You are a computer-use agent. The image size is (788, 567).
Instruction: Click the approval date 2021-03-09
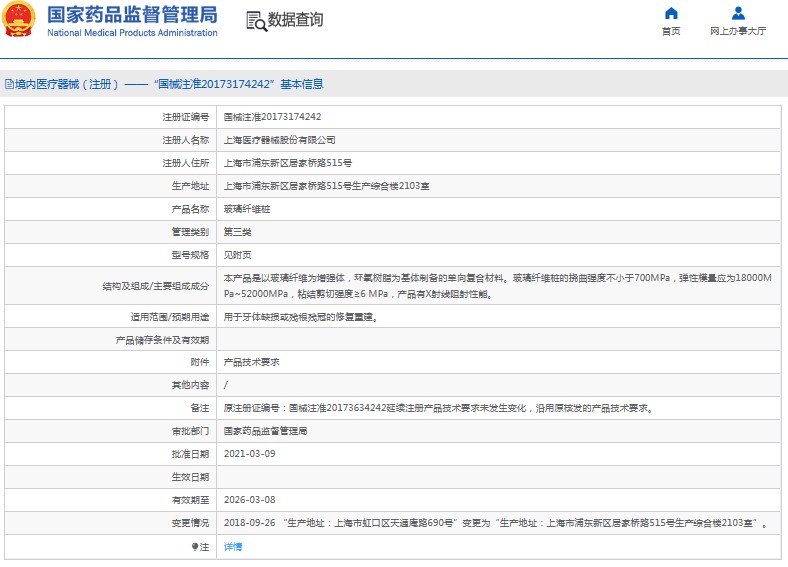(x=247, y=454)
